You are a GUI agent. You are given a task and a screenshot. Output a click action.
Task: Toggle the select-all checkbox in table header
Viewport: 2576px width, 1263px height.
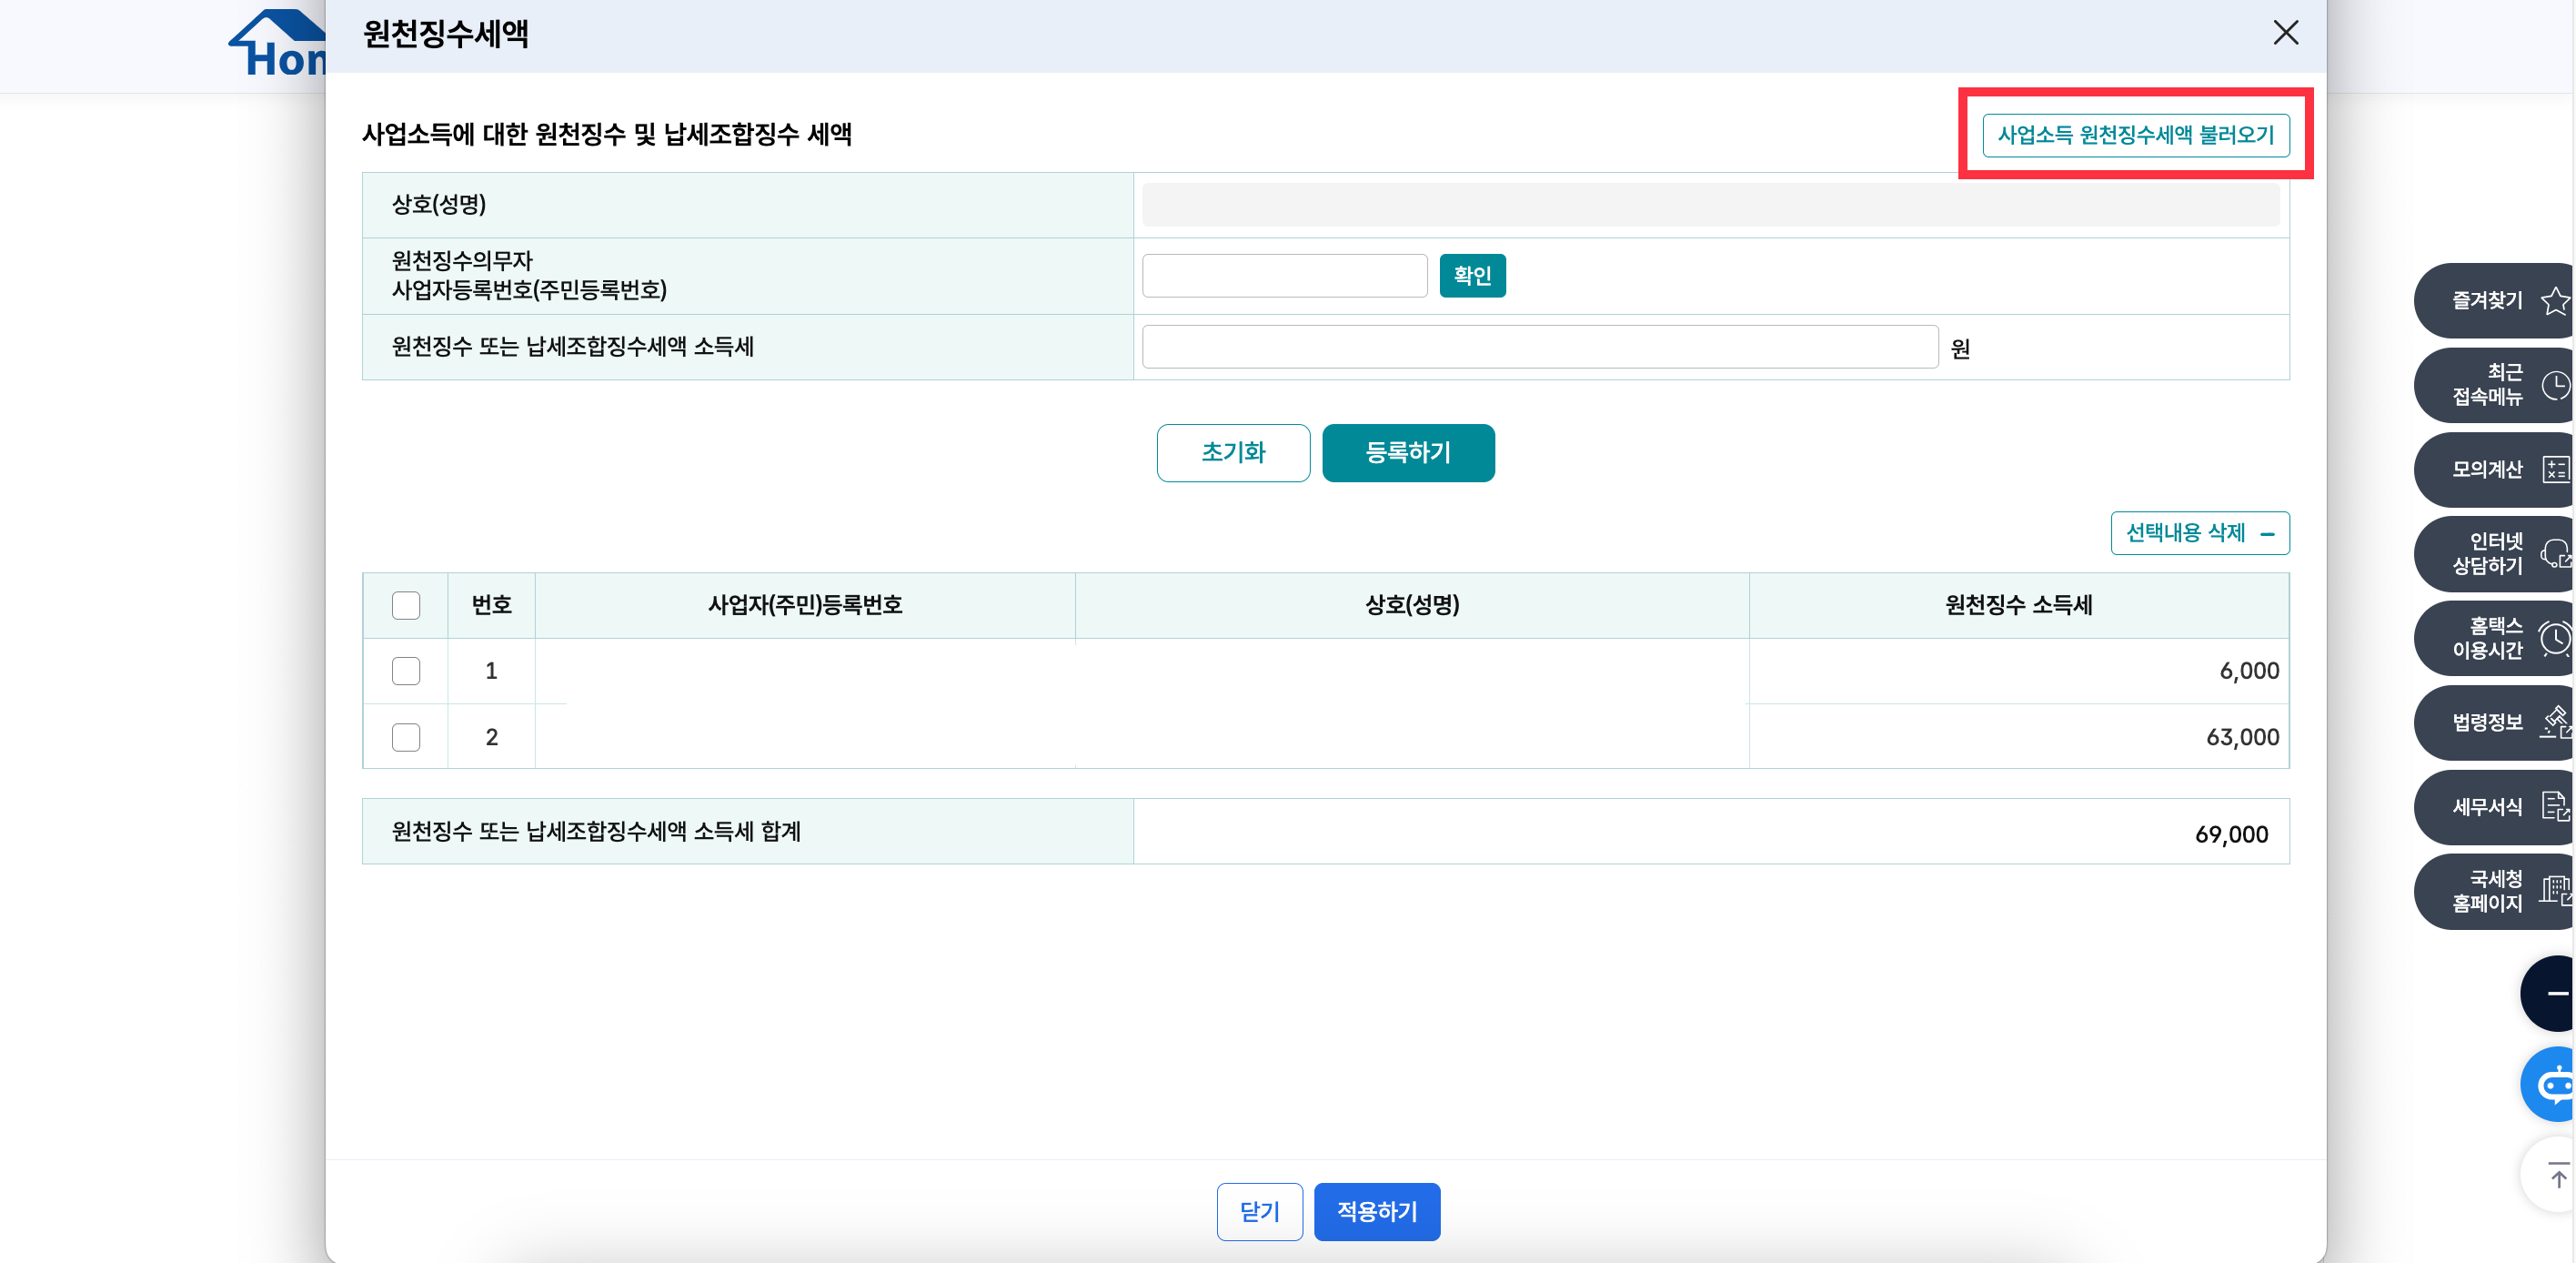click(406, 605)
